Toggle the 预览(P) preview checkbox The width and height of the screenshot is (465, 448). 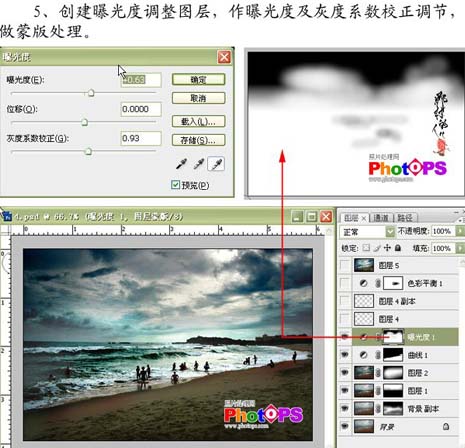(x=175, y=185)
